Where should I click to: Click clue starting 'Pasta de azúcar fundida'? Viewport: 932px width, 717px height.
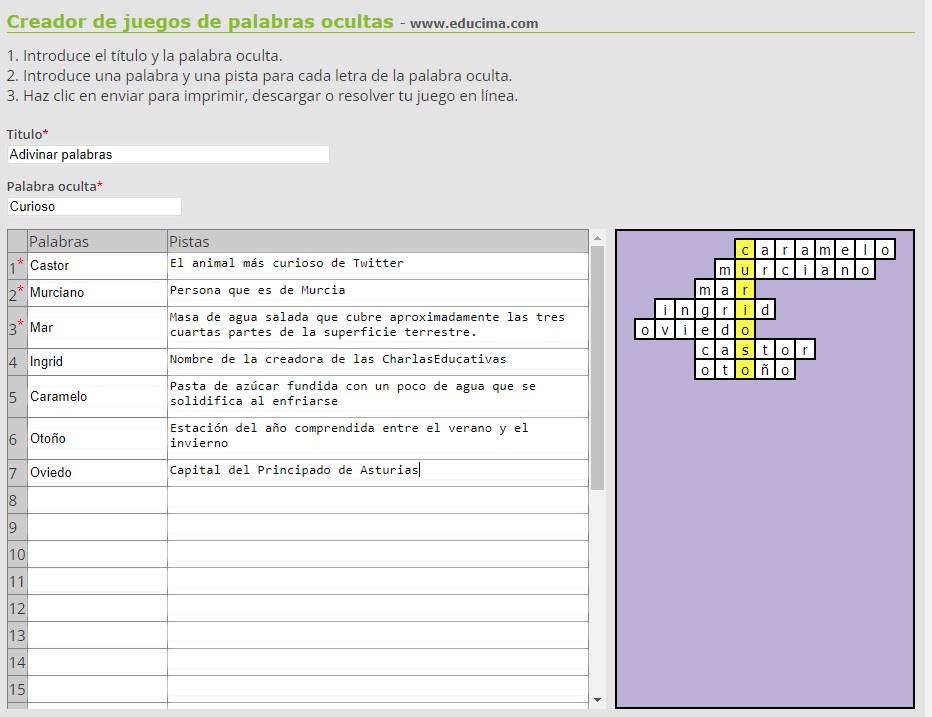tap(378, 397)
